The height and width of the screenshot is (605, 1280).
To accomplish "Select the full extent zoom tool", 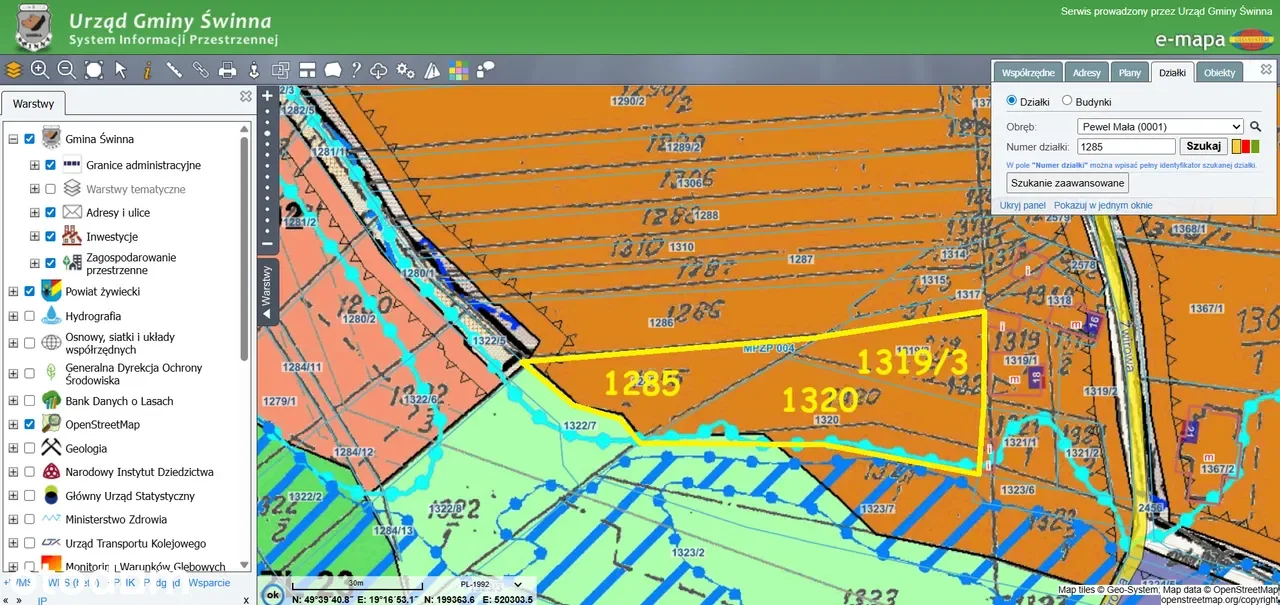I will [x=94, y=70].
